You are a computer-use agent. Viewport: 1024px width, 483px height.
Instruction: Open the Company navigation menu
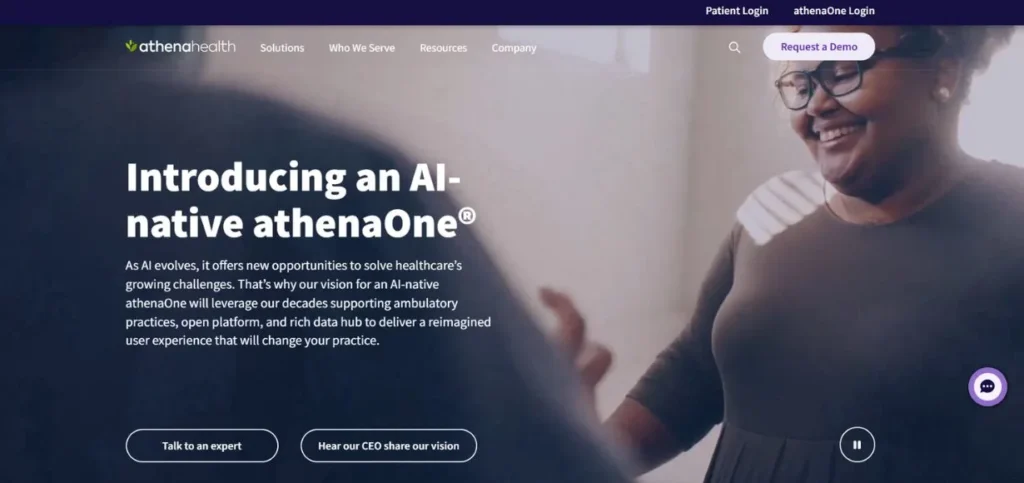(x=514, y=48)
